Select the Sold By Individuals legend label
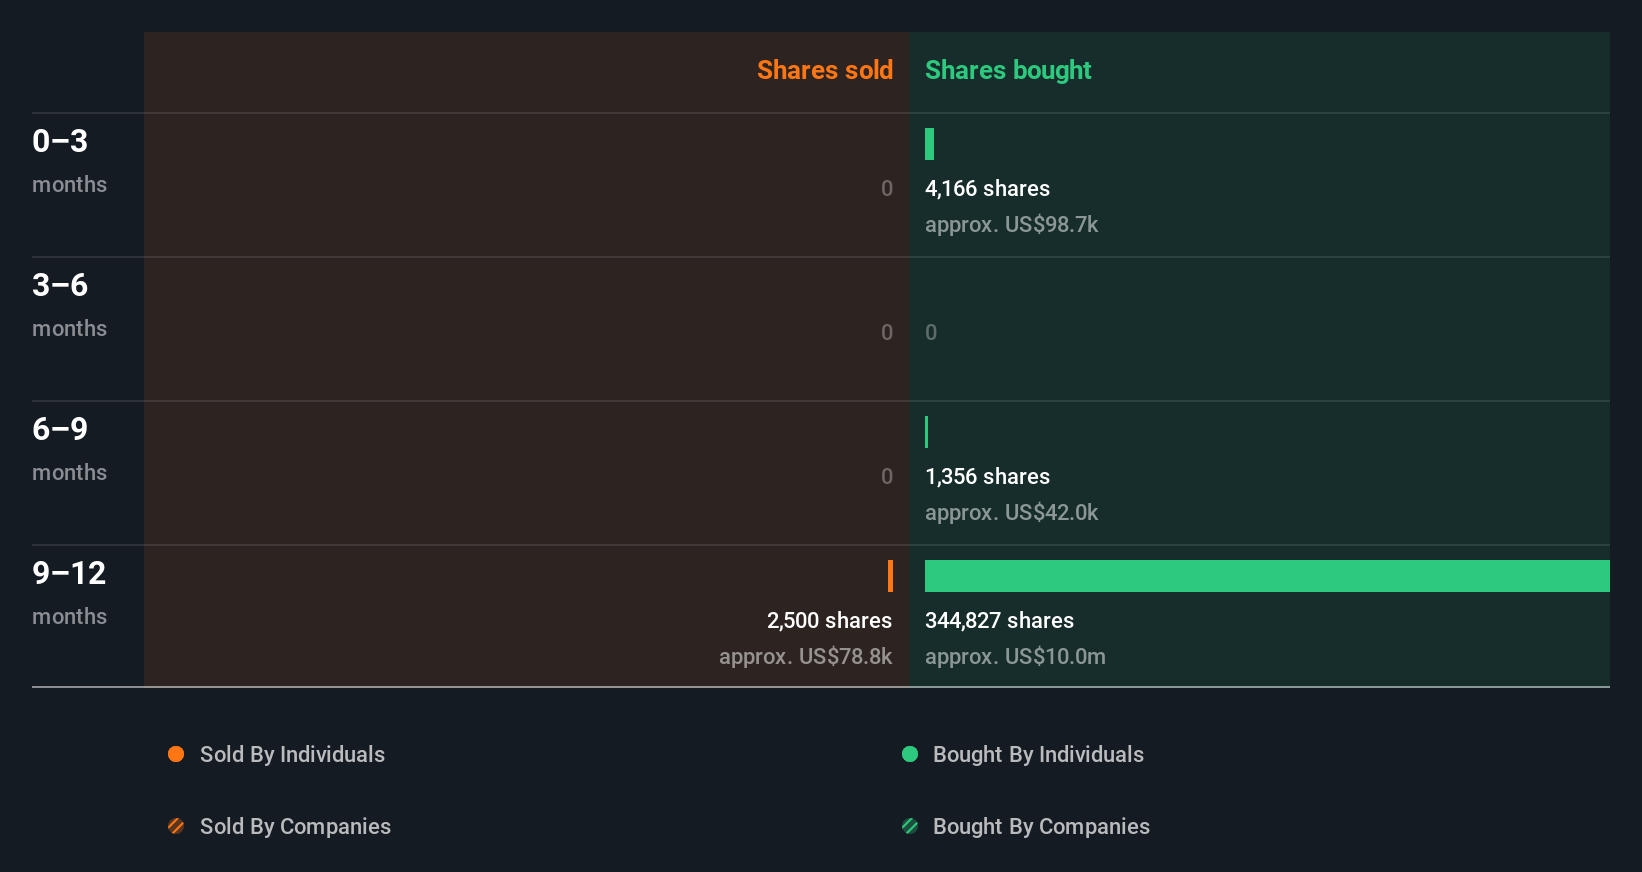 pos(292,754)
